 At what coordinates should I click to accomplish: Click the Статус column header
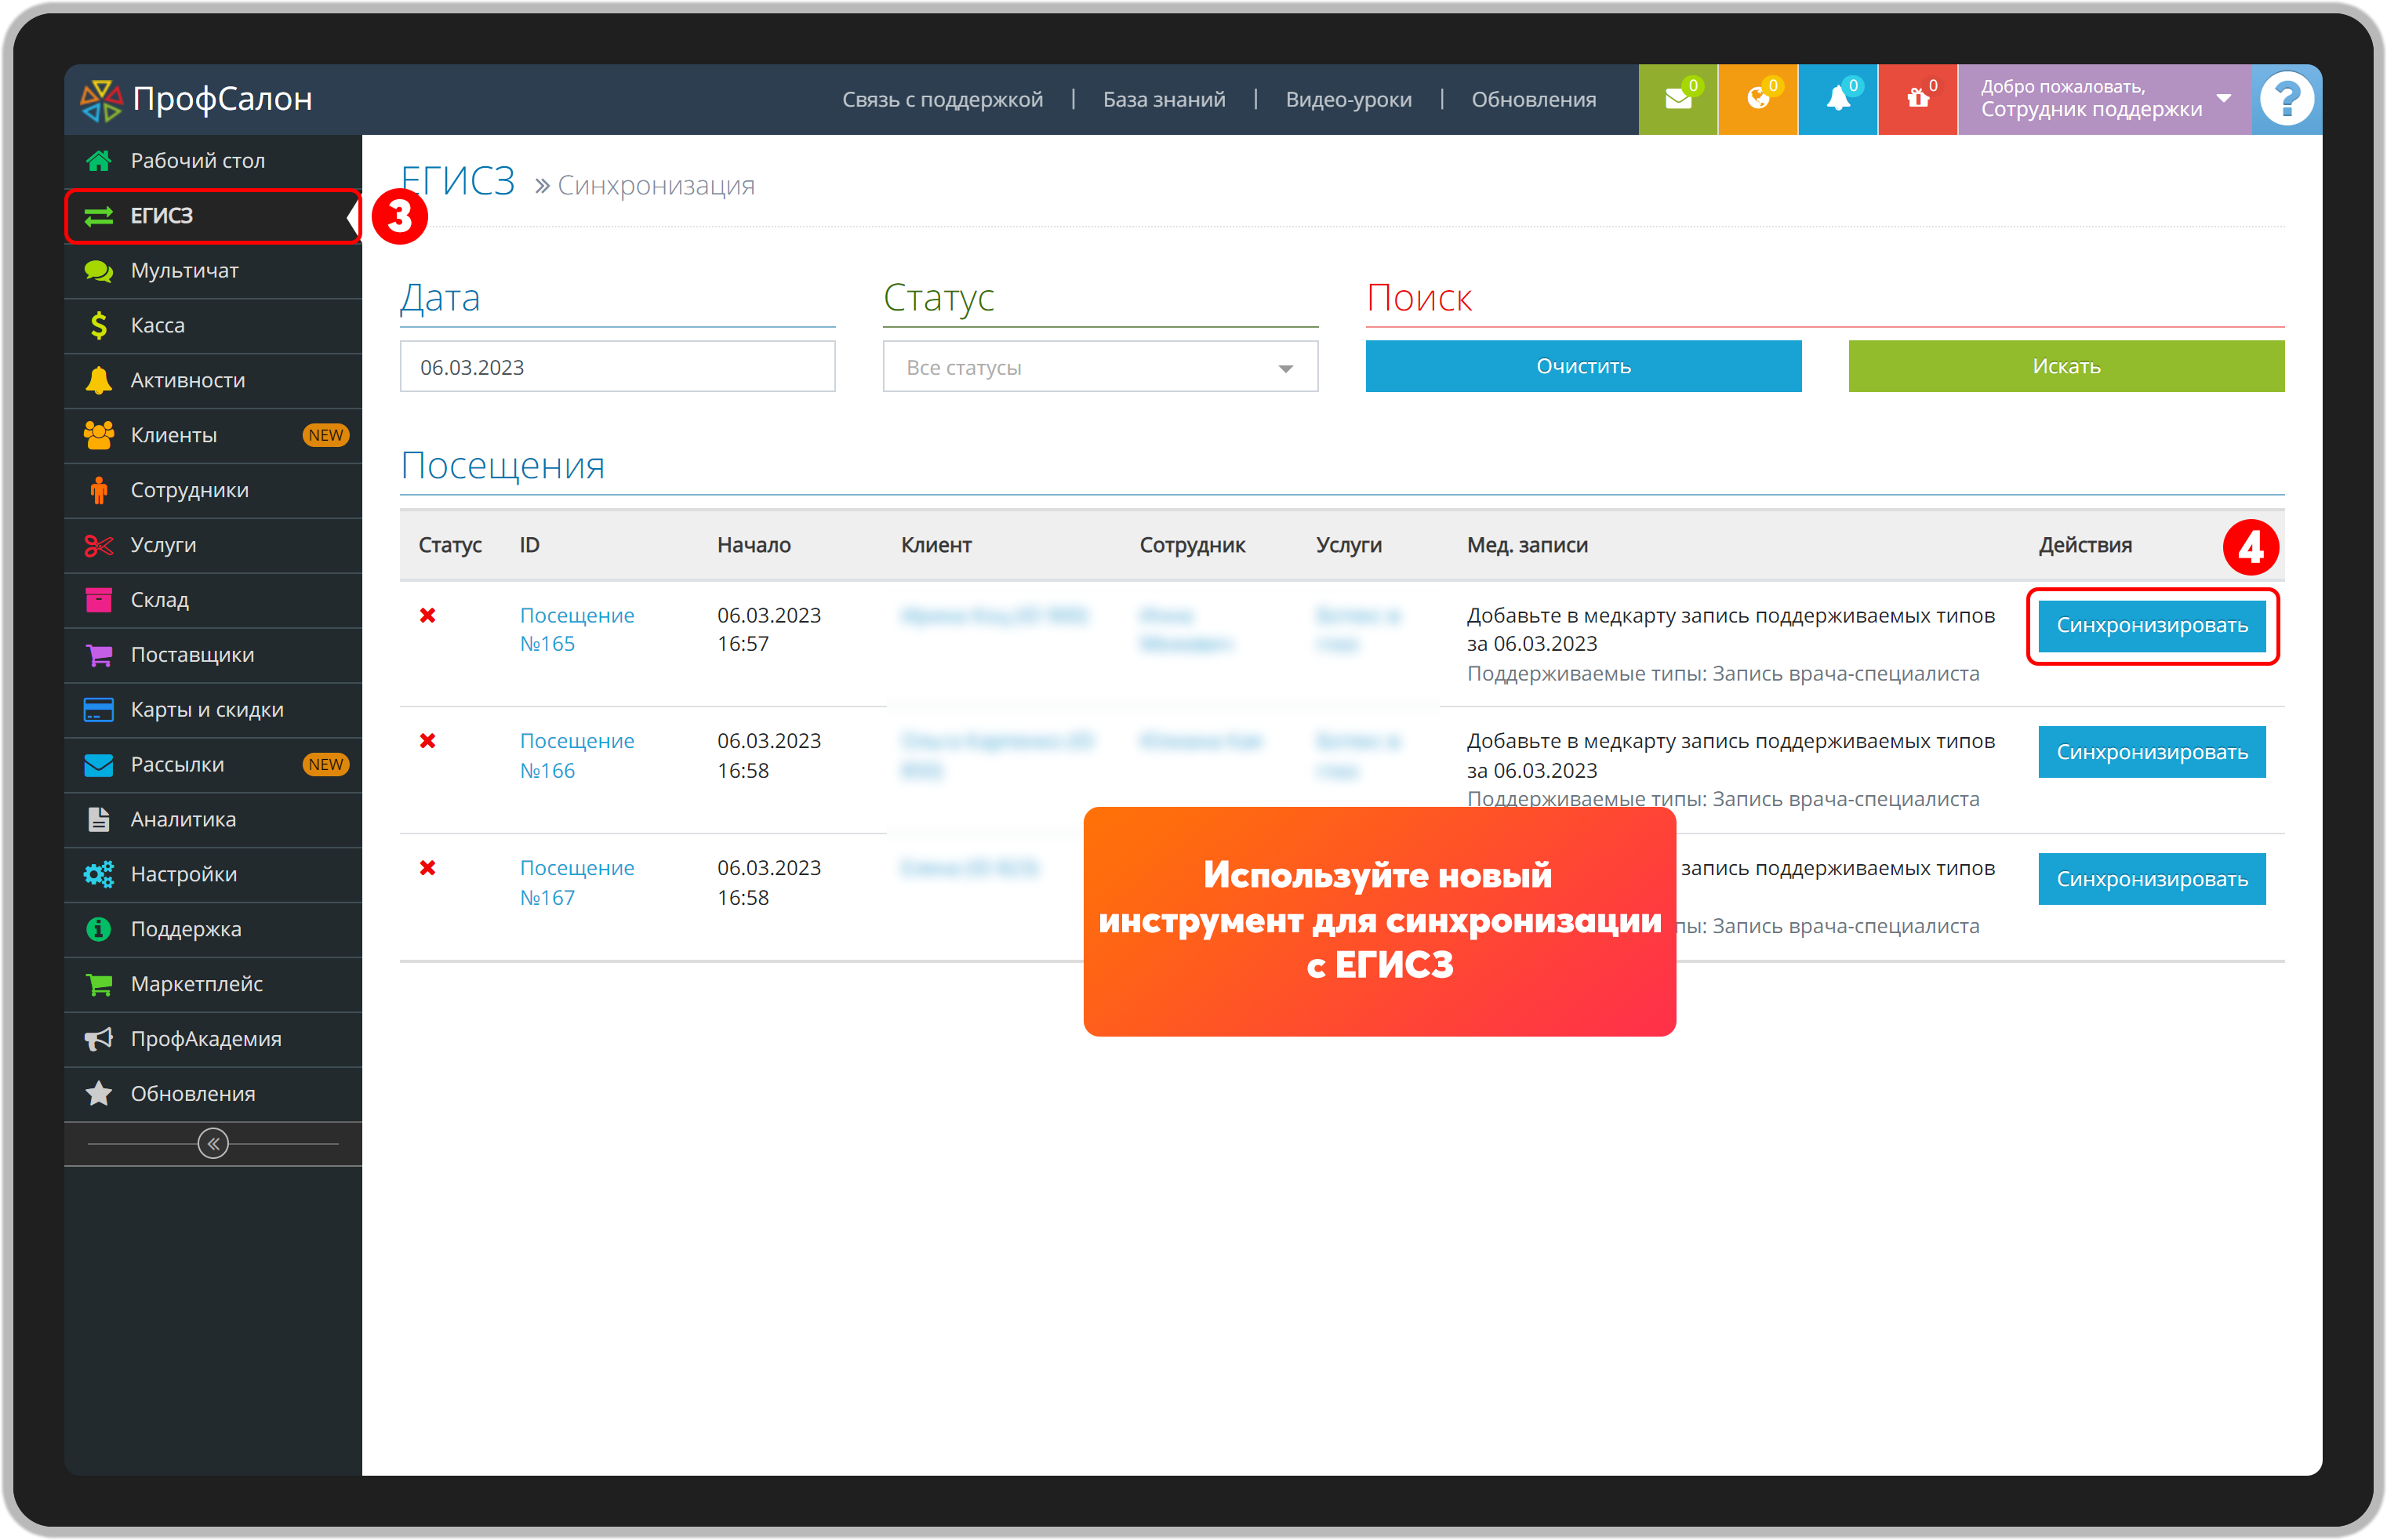coord(449,545)
